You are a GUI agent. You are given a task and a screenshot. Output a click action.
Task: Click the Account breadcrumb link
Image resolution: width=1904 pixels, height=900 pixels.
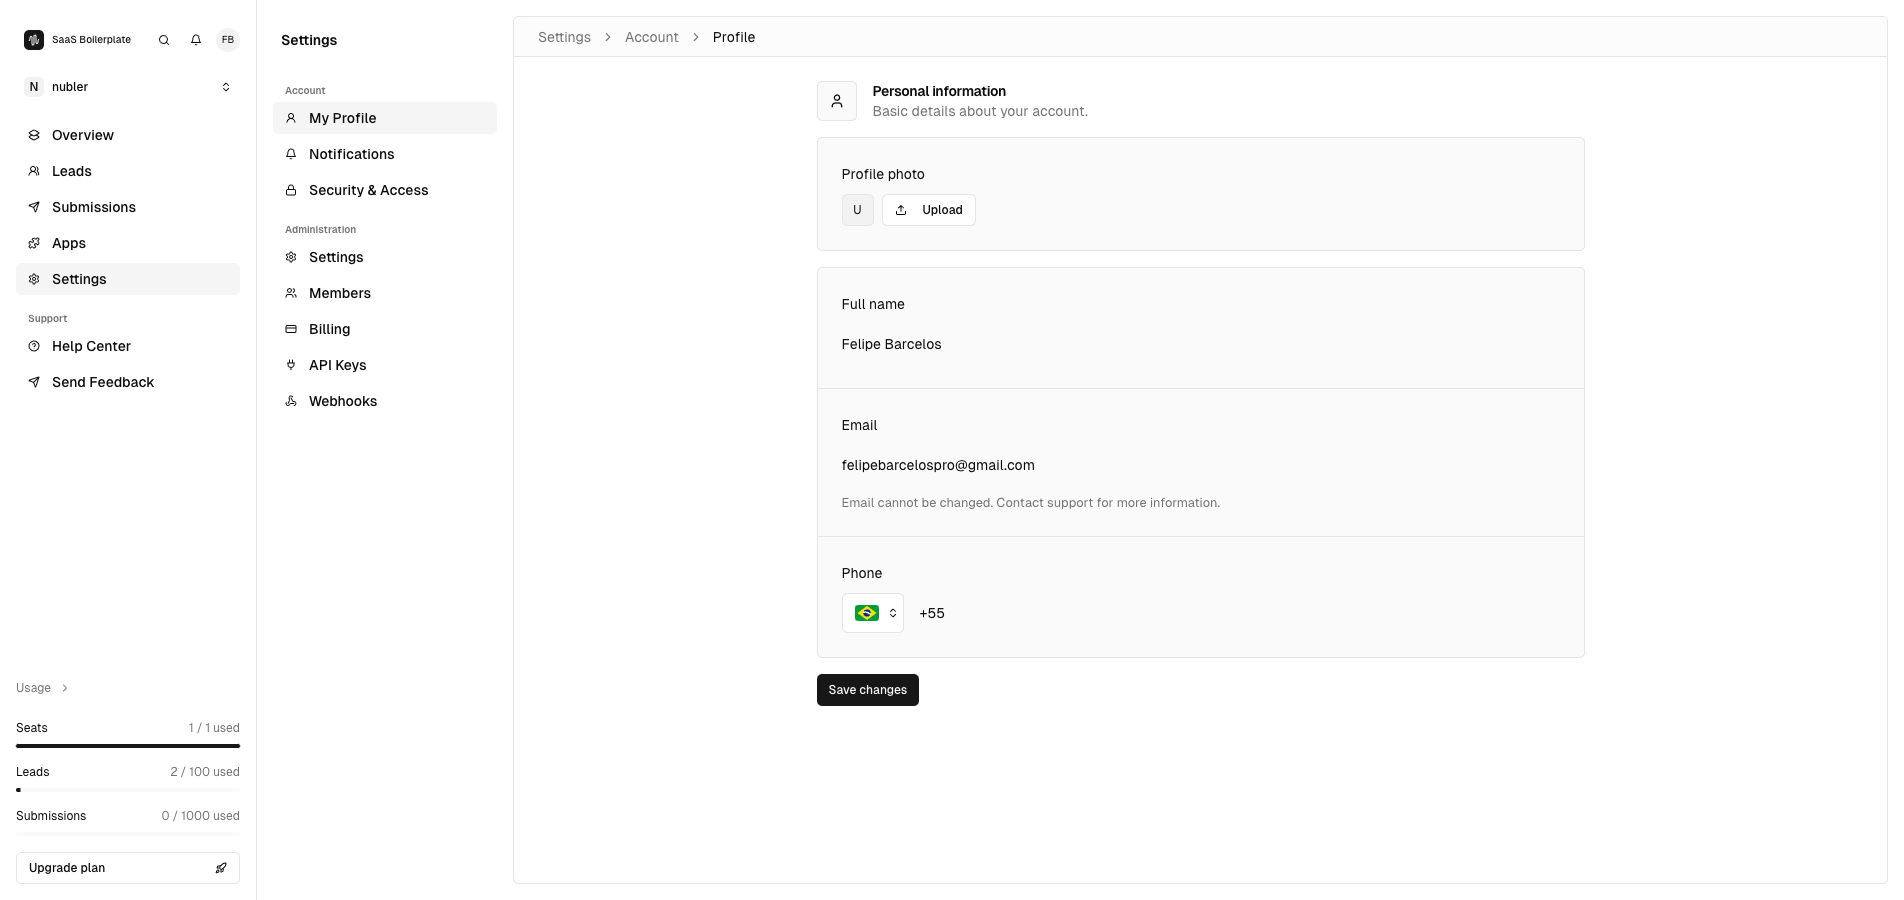651,37
